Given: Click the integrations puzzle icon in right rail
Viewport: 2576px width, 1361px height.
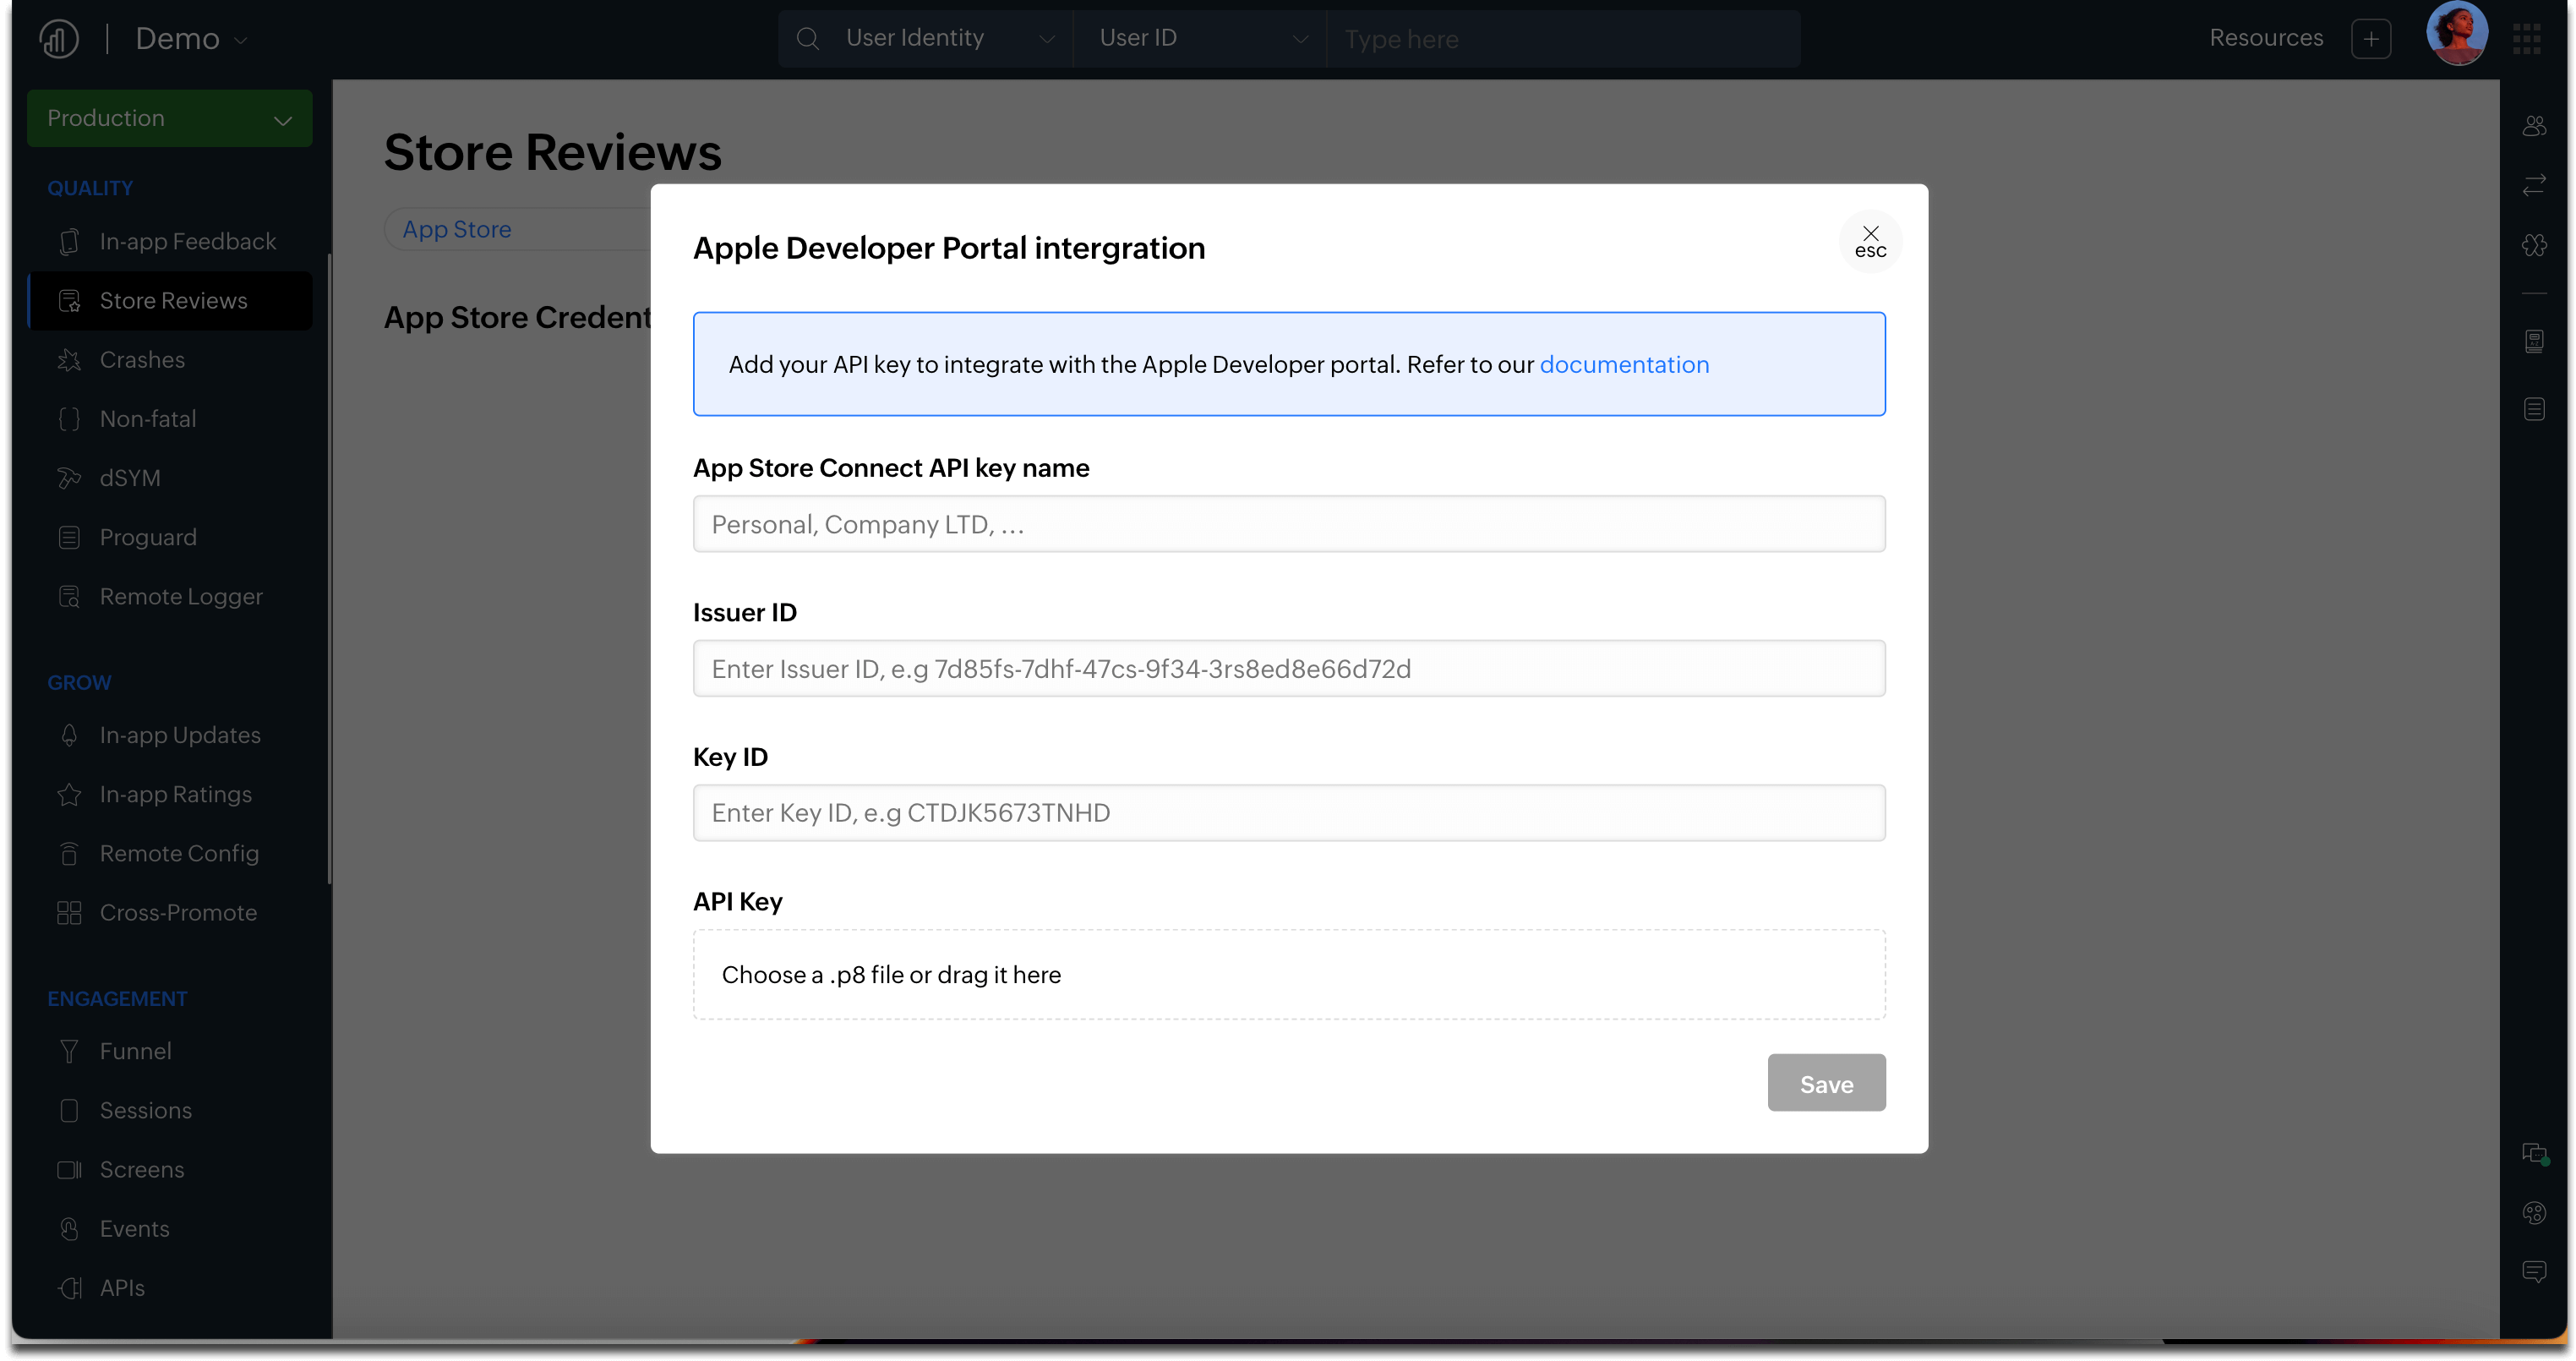Looking at the screenshot, I should [x=2534, y=245].
